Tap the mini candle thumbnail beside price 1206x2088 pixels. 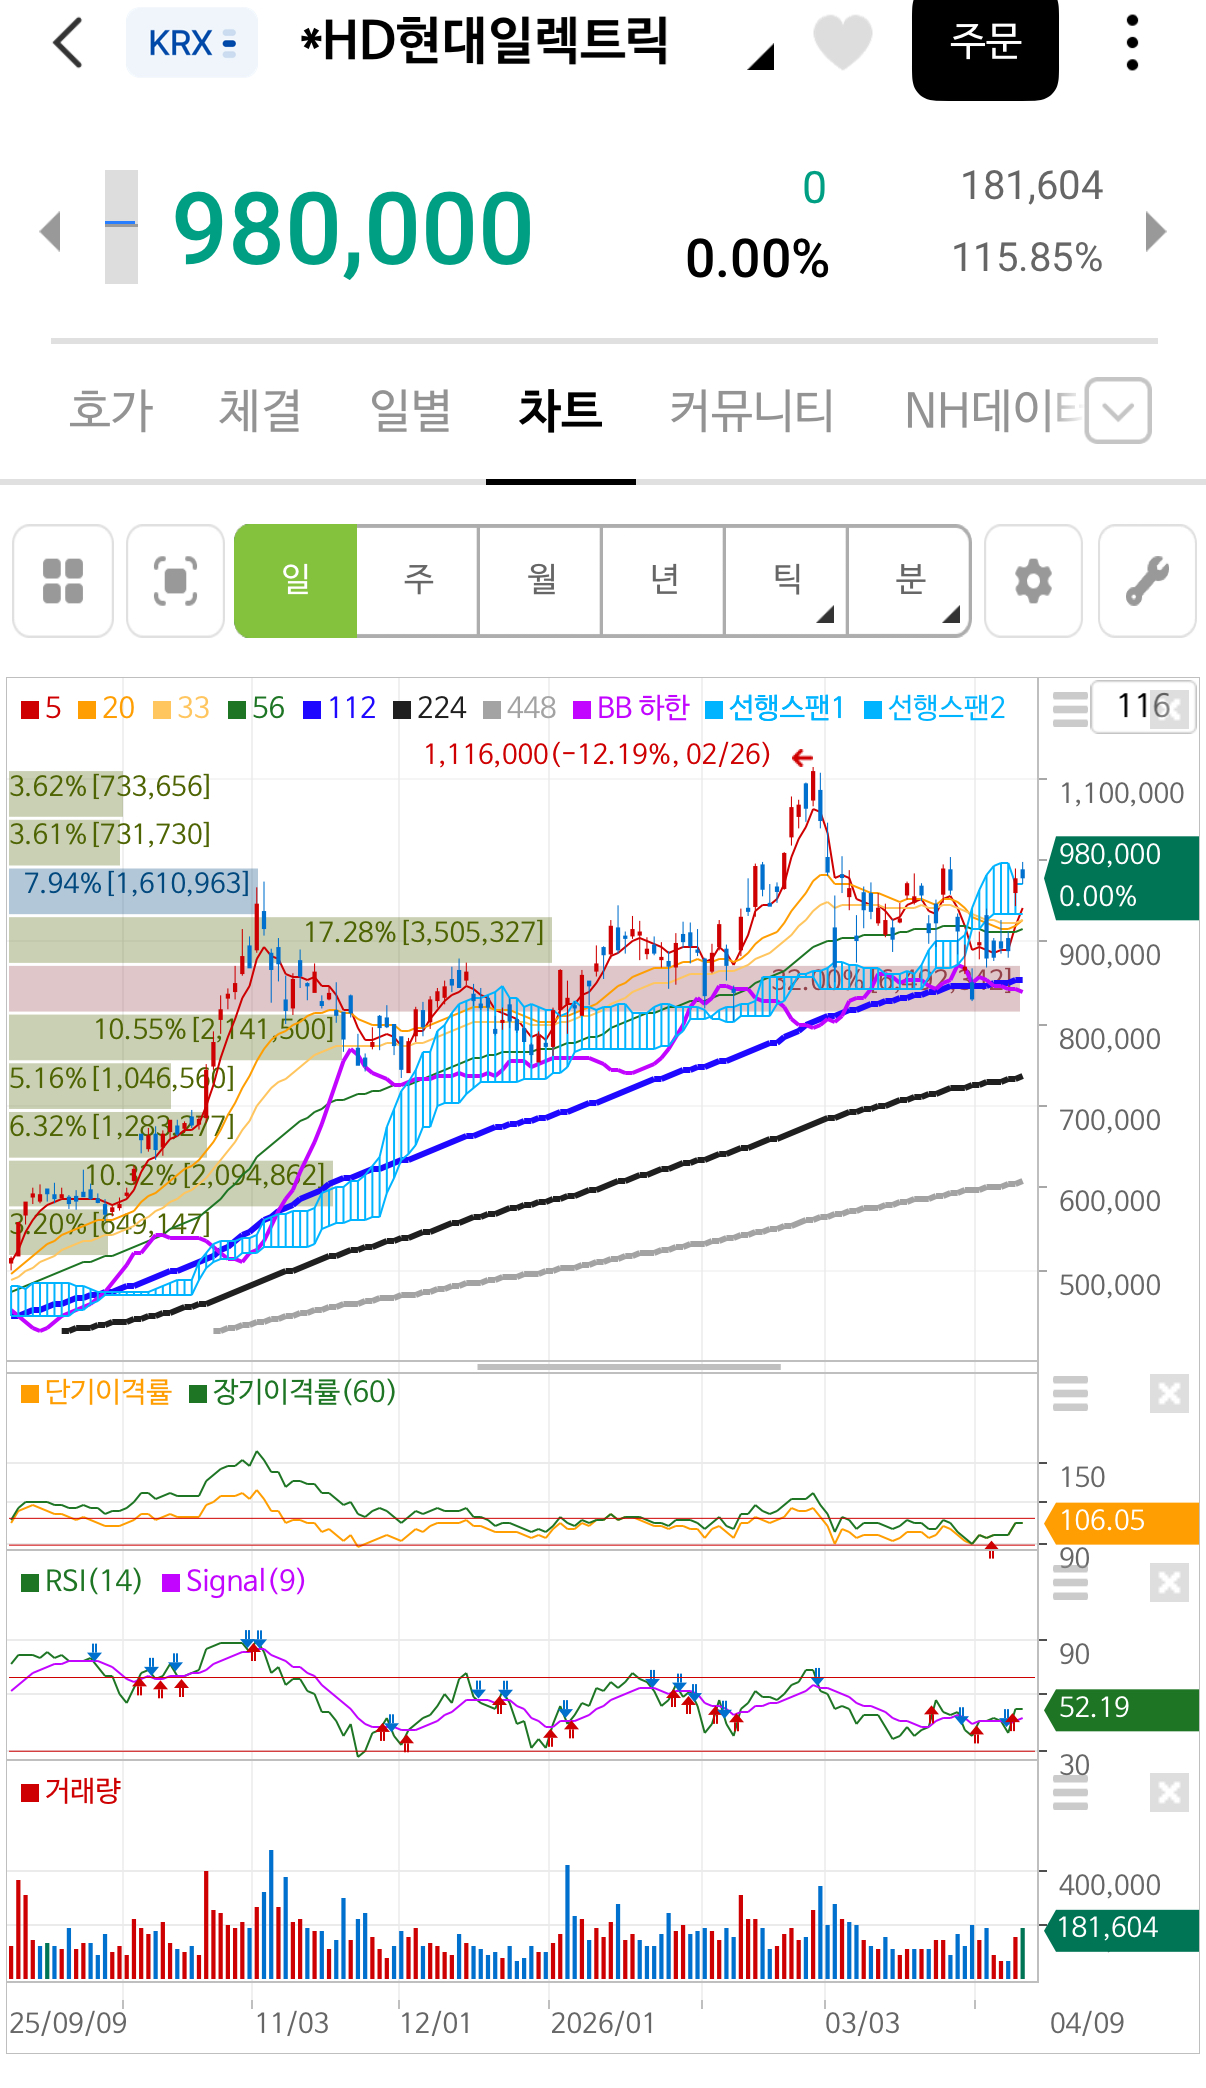tap(121, 227)
